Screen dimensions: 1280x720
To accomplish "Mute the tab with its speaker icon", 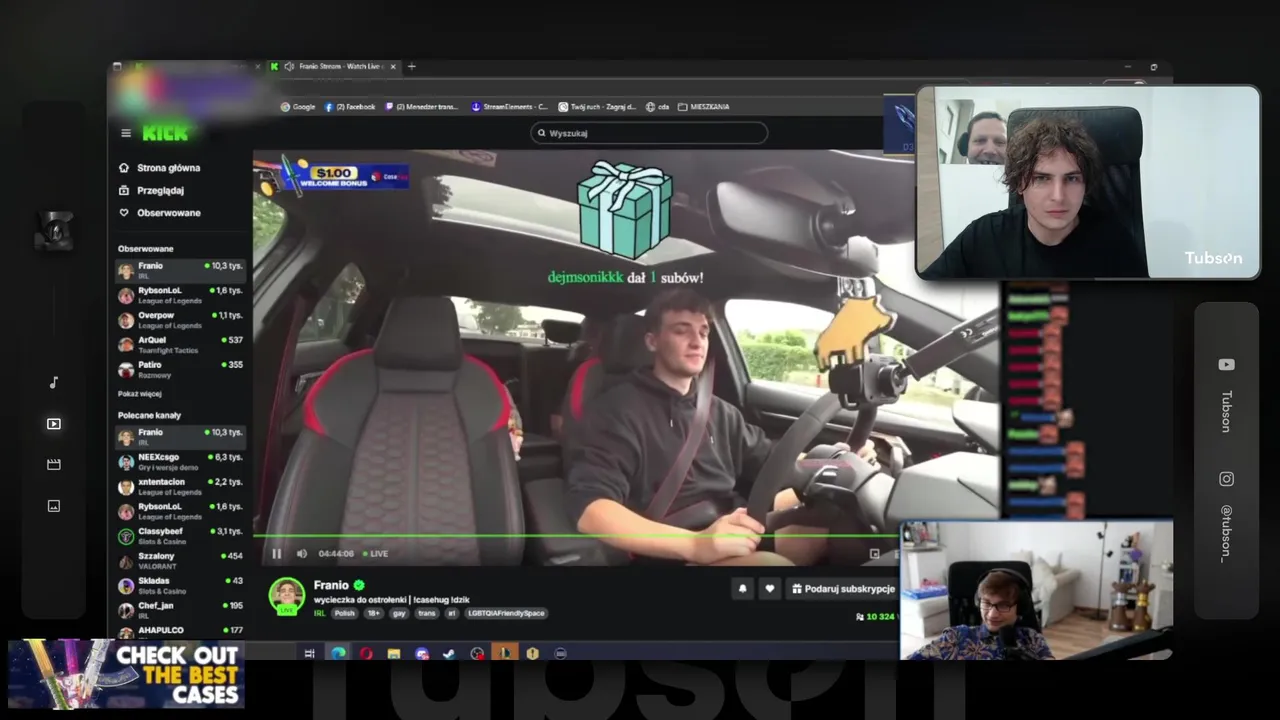I will 289,67.
